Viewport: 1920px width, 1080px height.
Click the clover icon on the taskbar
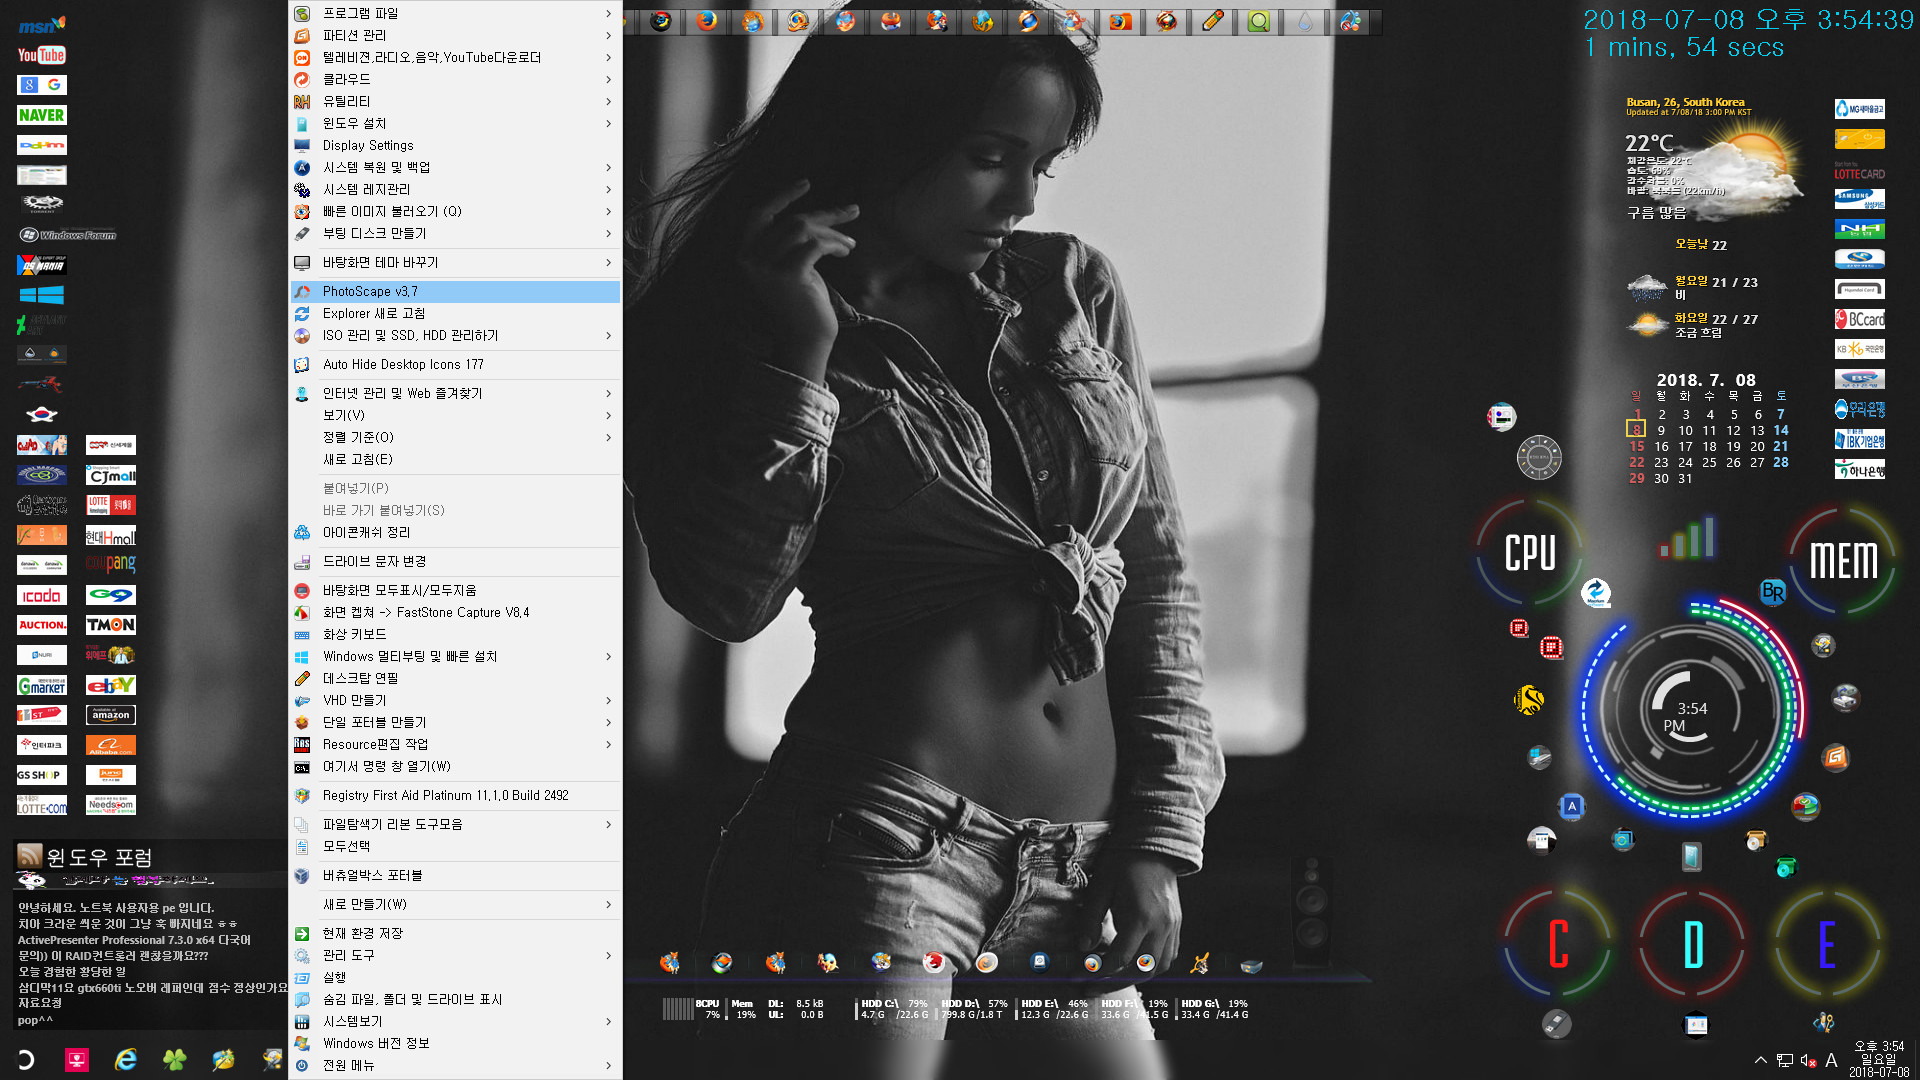[x=175, y=1060]
